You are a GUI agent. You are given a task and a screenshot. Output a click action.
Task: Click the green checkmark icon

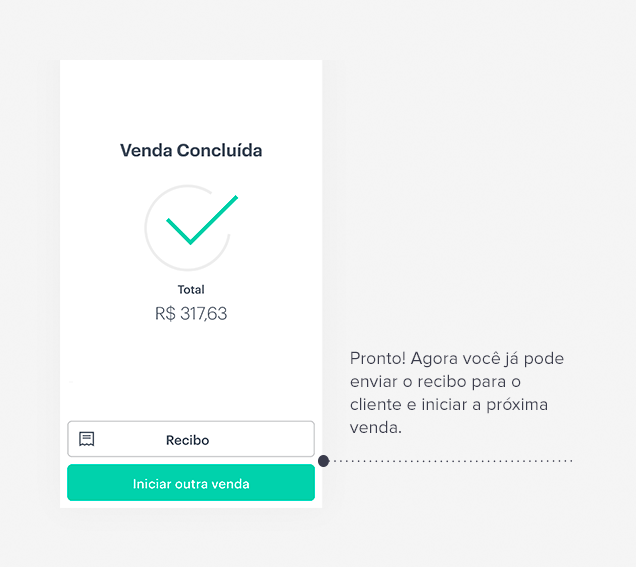point(202,219)
